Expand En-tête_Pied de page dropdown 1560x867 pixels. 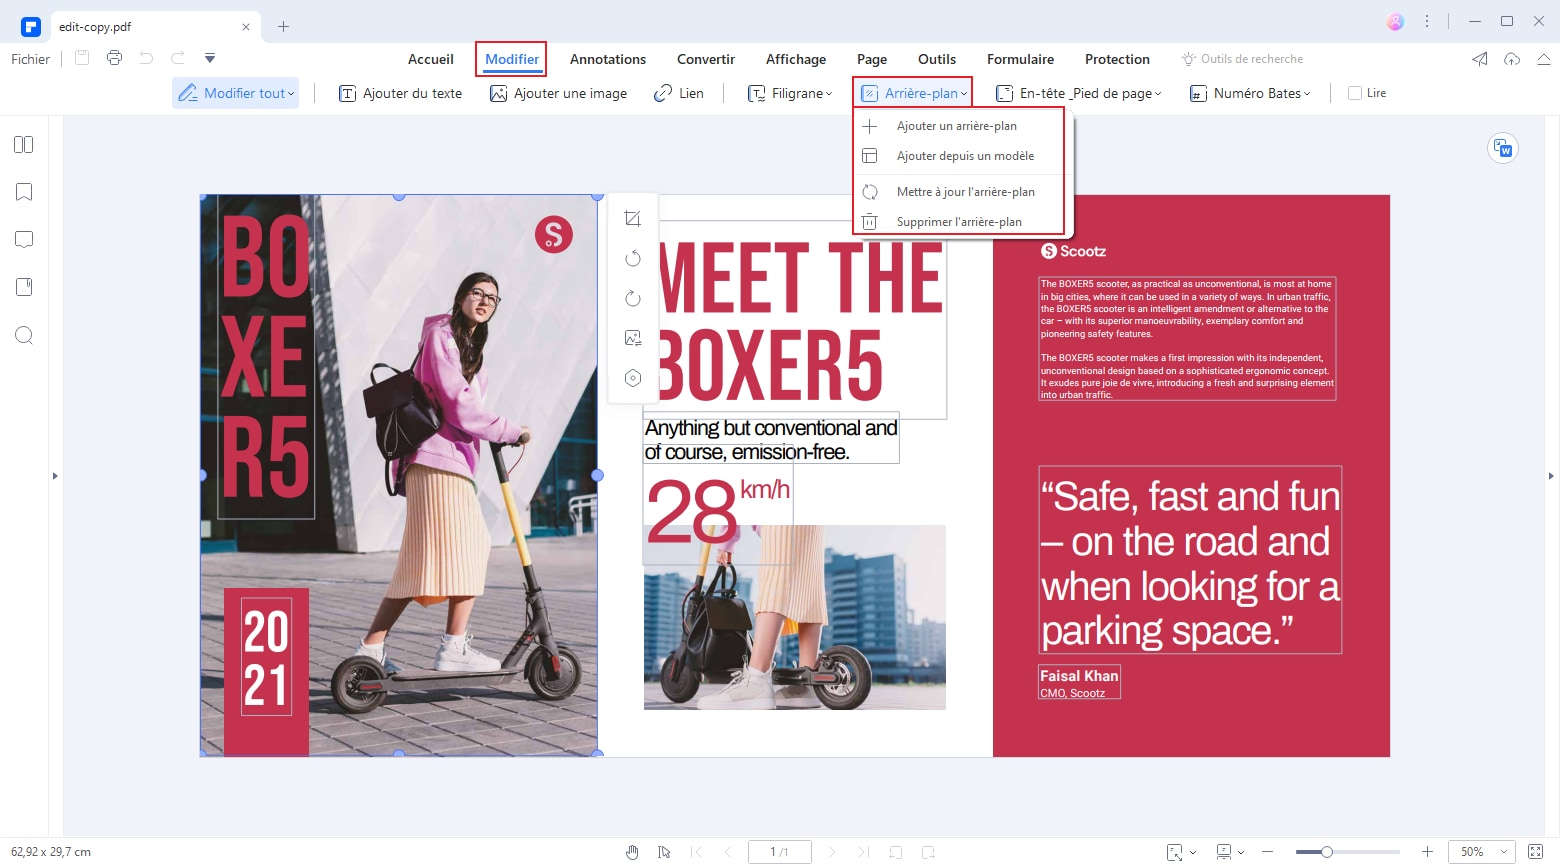click(1079, 93)
